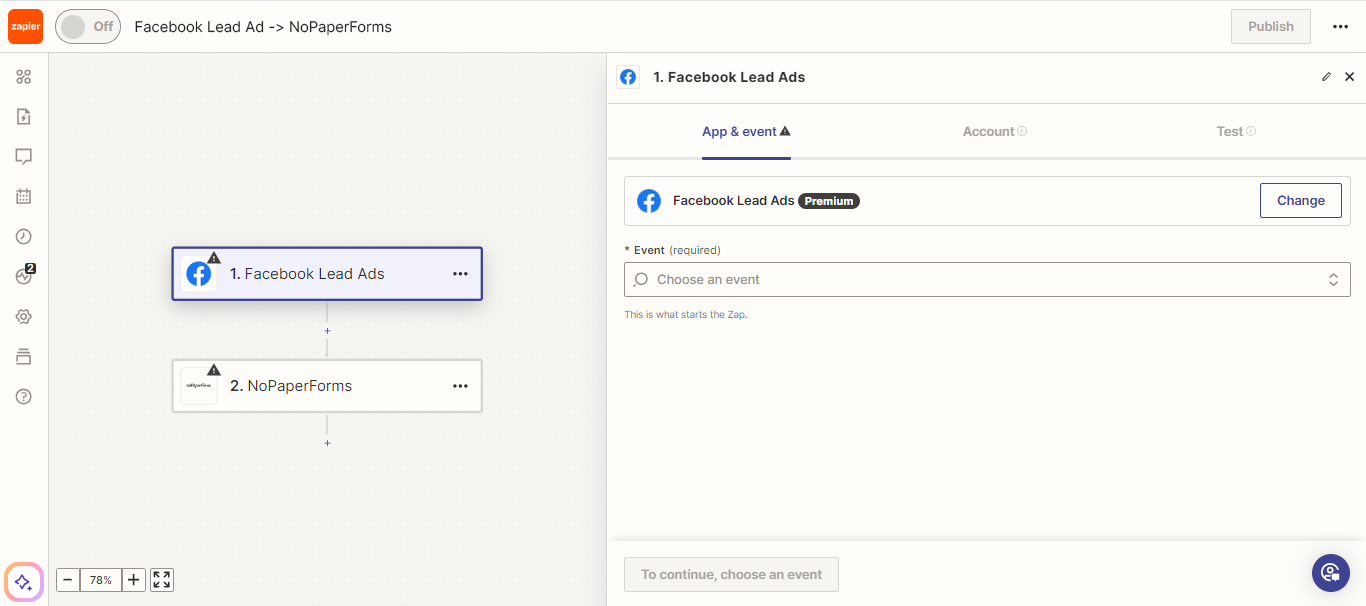Click the fit-to-view expand icon
The height and width of the screenshot is (606, 1366).
tap(162, 580)
